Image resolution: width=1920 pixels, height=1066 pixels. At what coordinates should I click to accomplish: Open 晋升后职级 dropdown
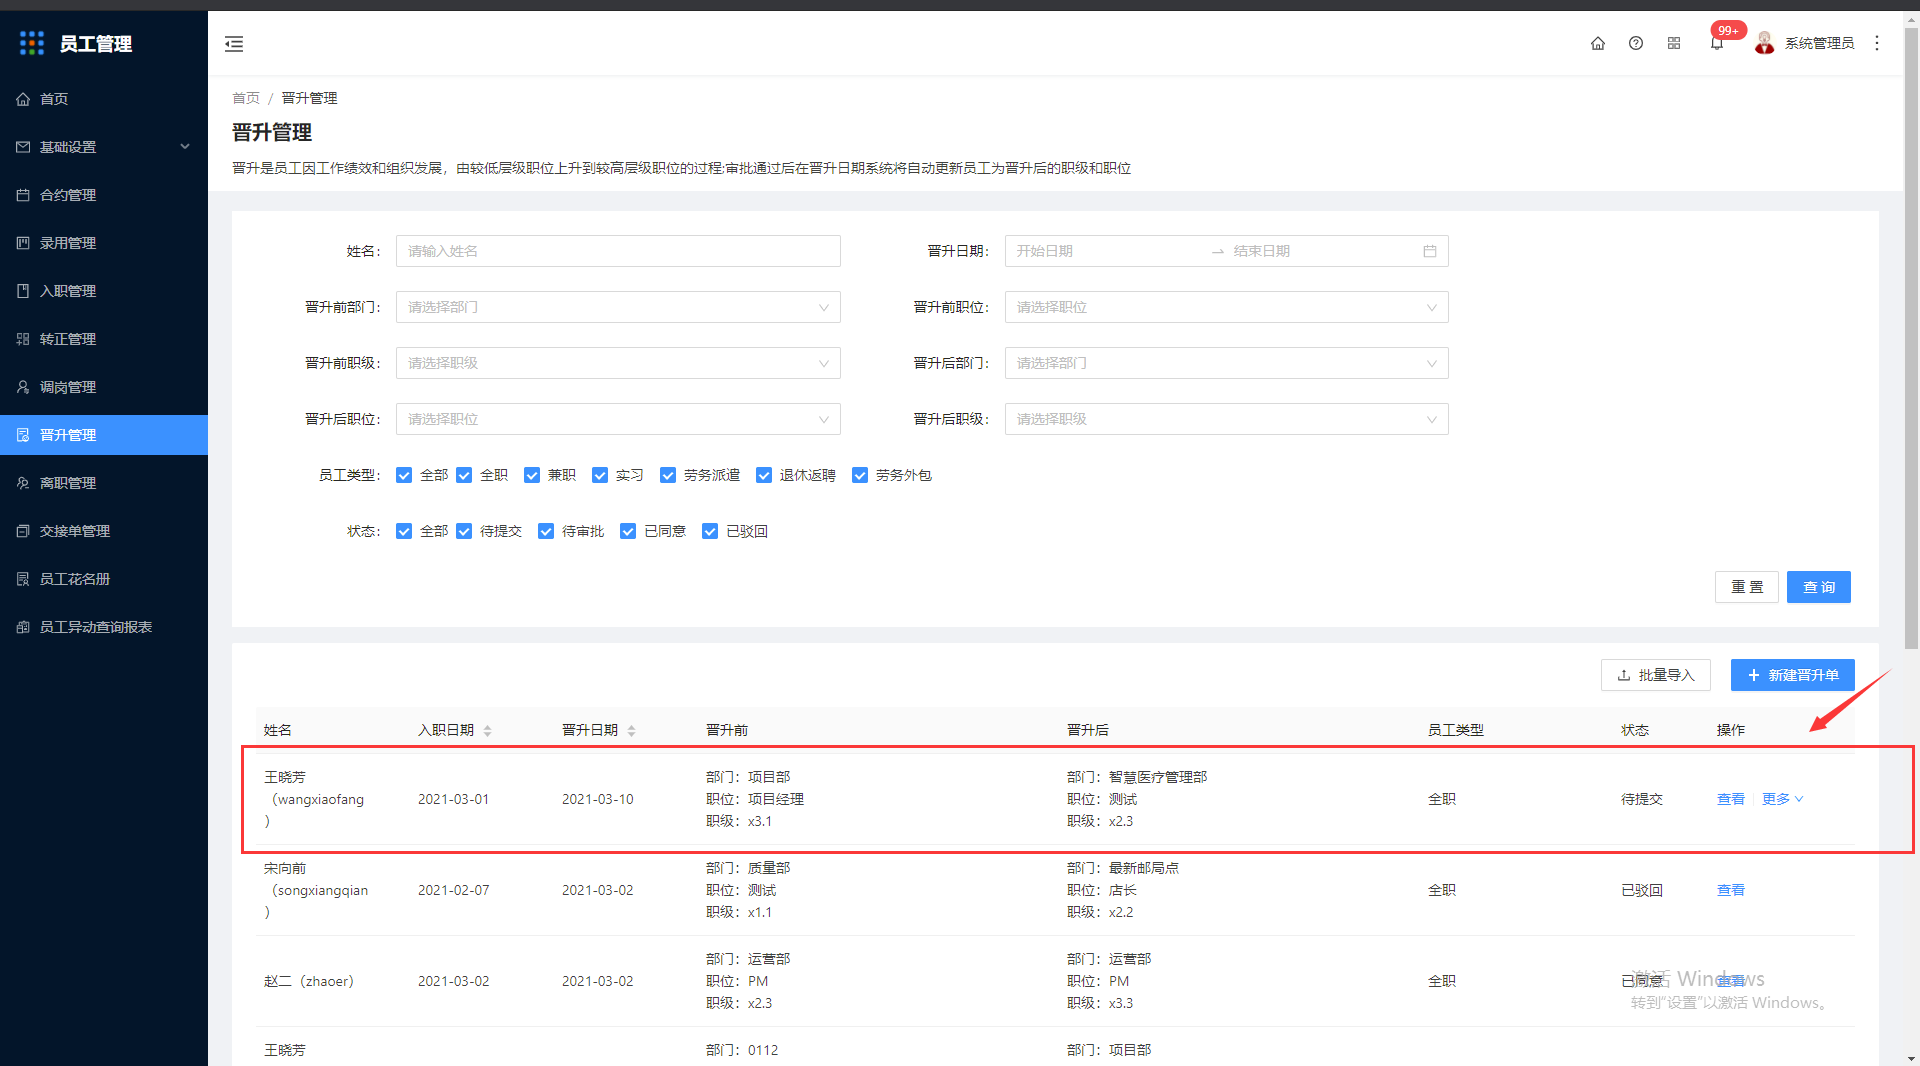pos(1226,419)
